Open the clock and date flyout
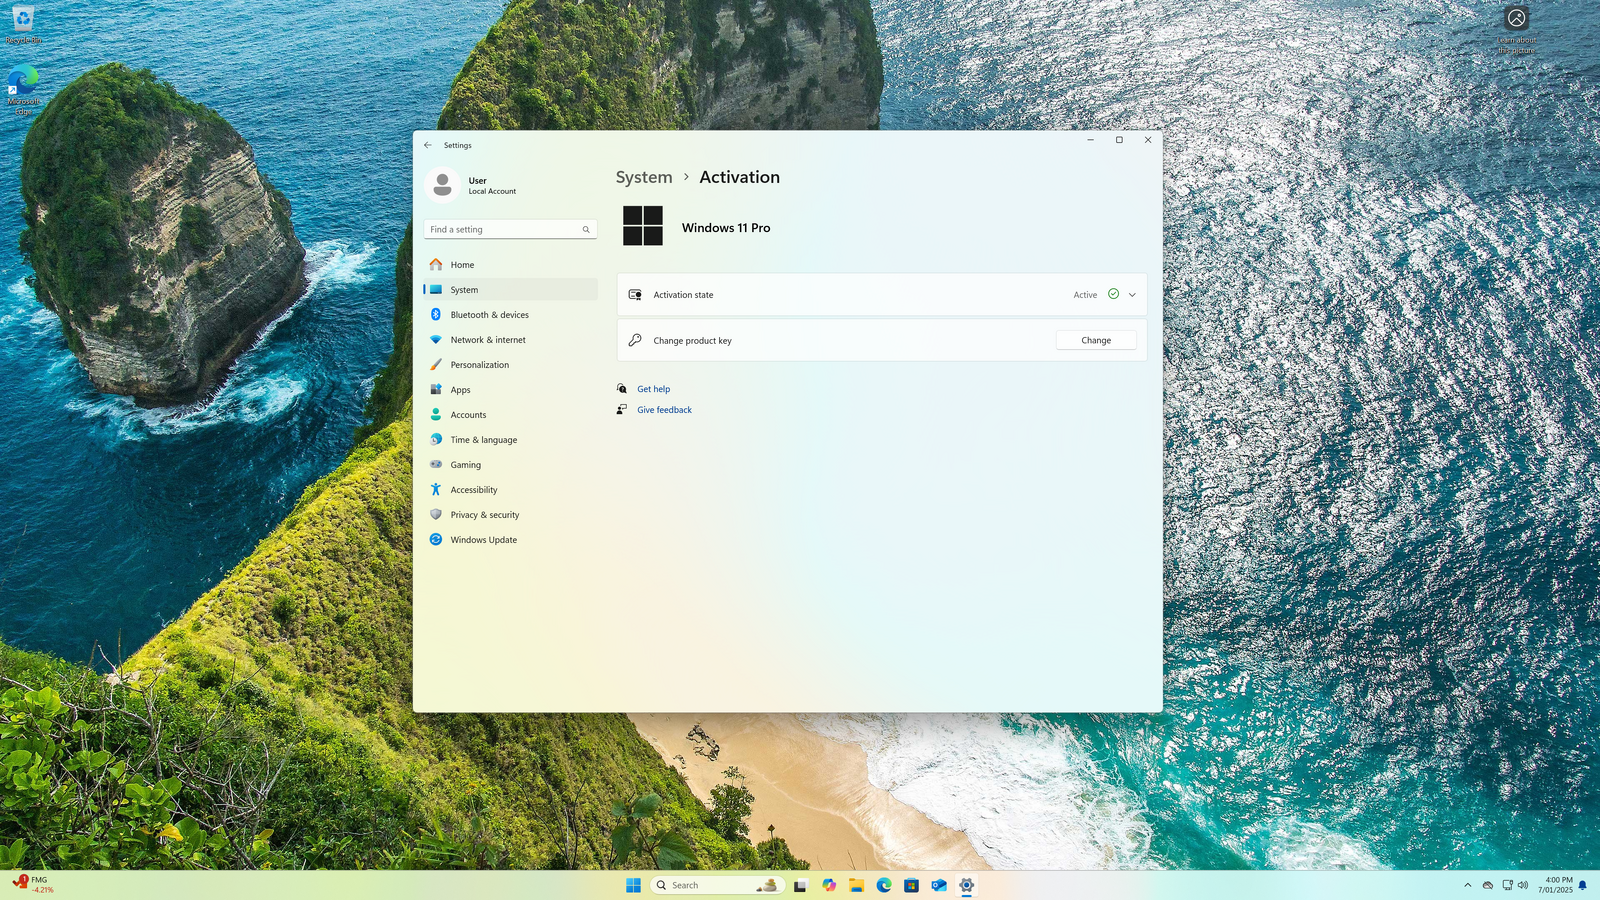1600x900 pixels. (1555, 886)
